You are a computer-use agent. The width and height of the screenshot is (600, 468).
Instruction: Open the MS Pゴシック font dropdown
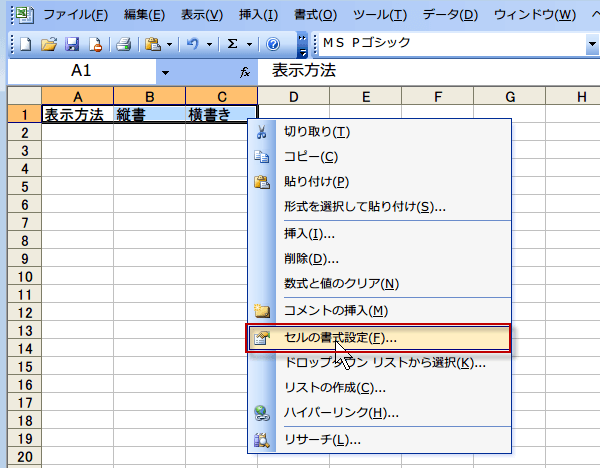tap(592, 44)
